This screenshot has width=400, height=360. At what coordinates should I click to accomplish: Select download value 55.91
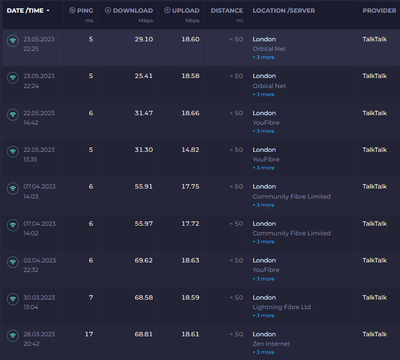144,187
